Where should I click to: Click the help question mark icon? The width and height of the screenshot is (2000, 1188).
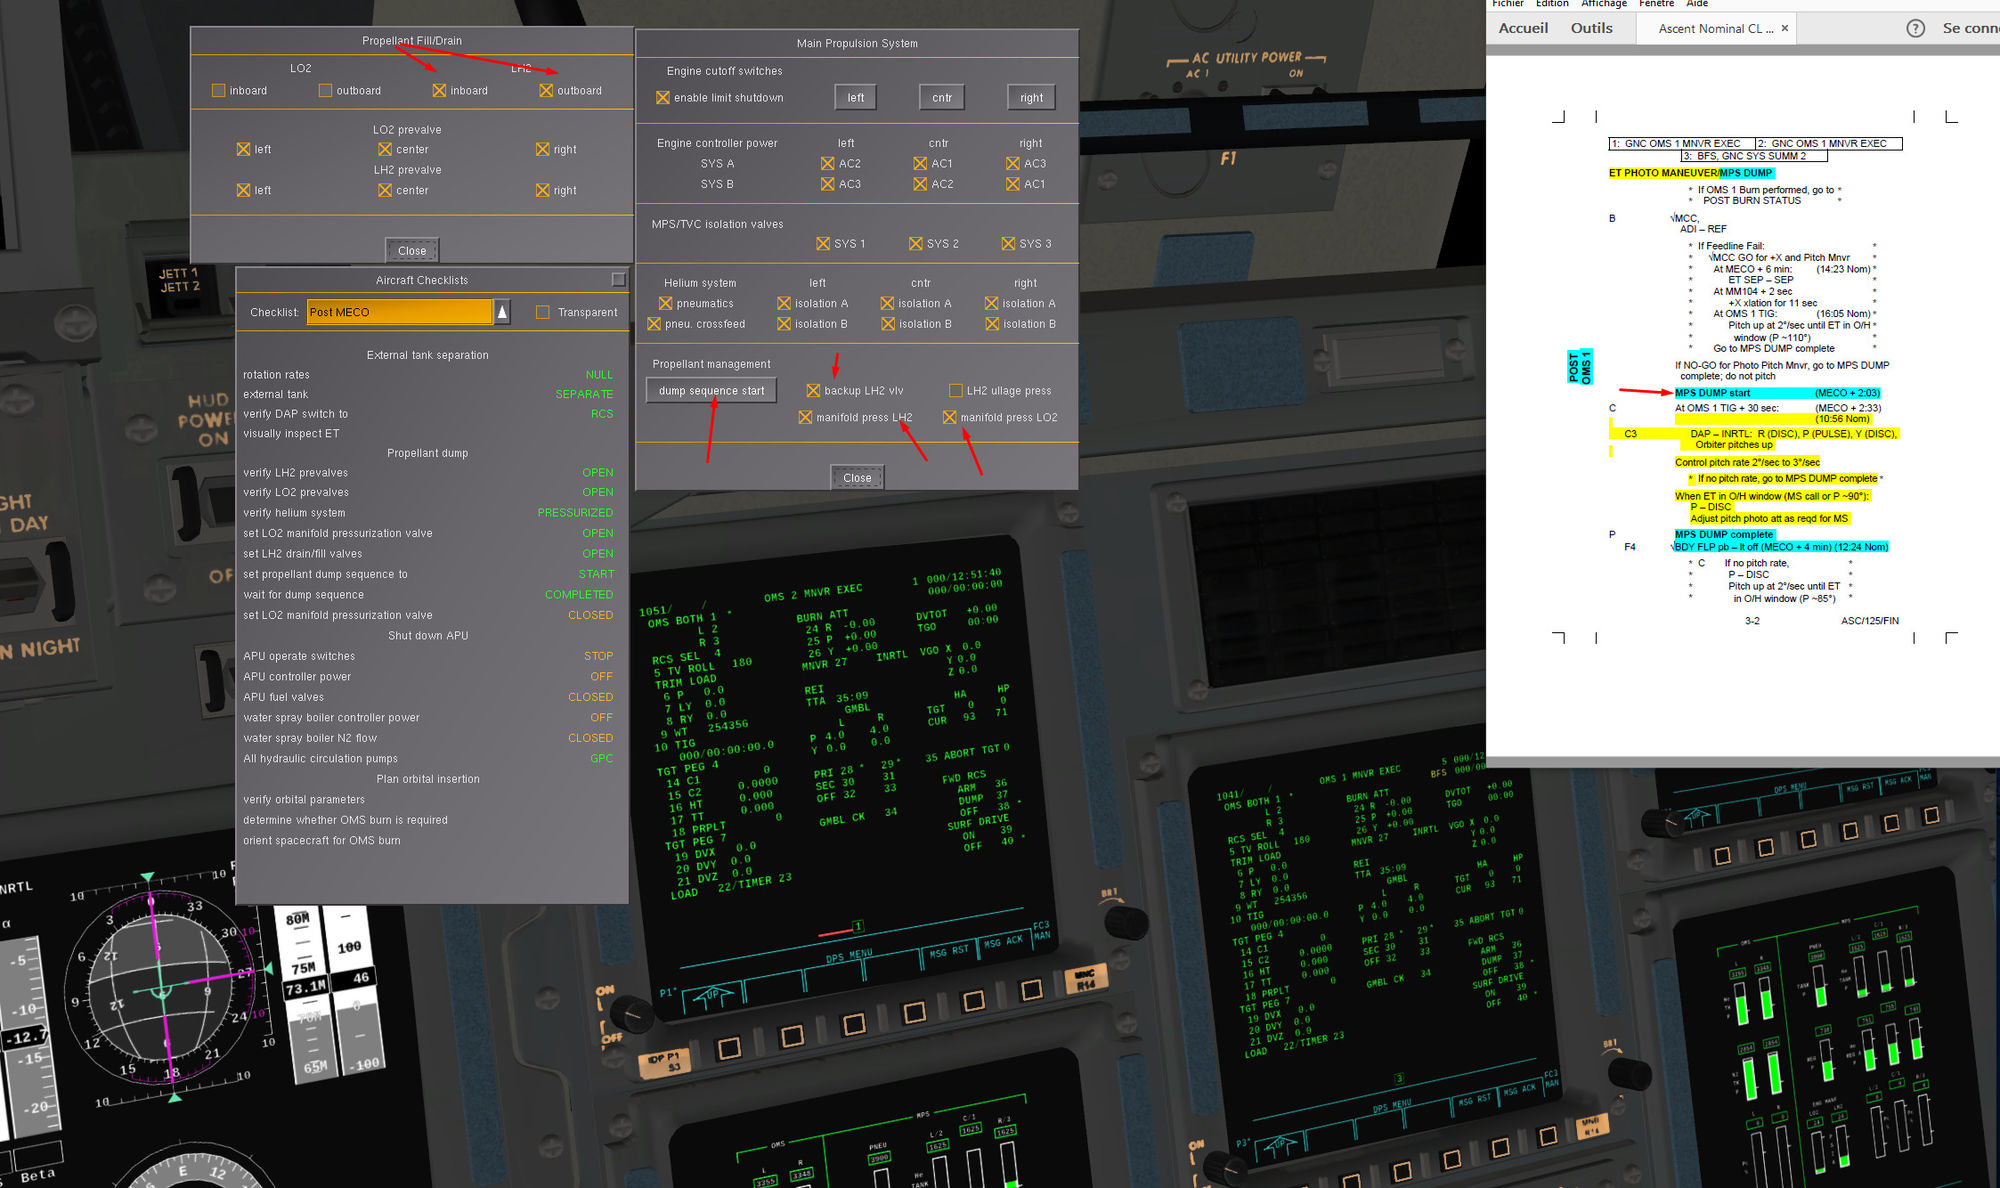pyautogui.click(x=1915, y=29)
